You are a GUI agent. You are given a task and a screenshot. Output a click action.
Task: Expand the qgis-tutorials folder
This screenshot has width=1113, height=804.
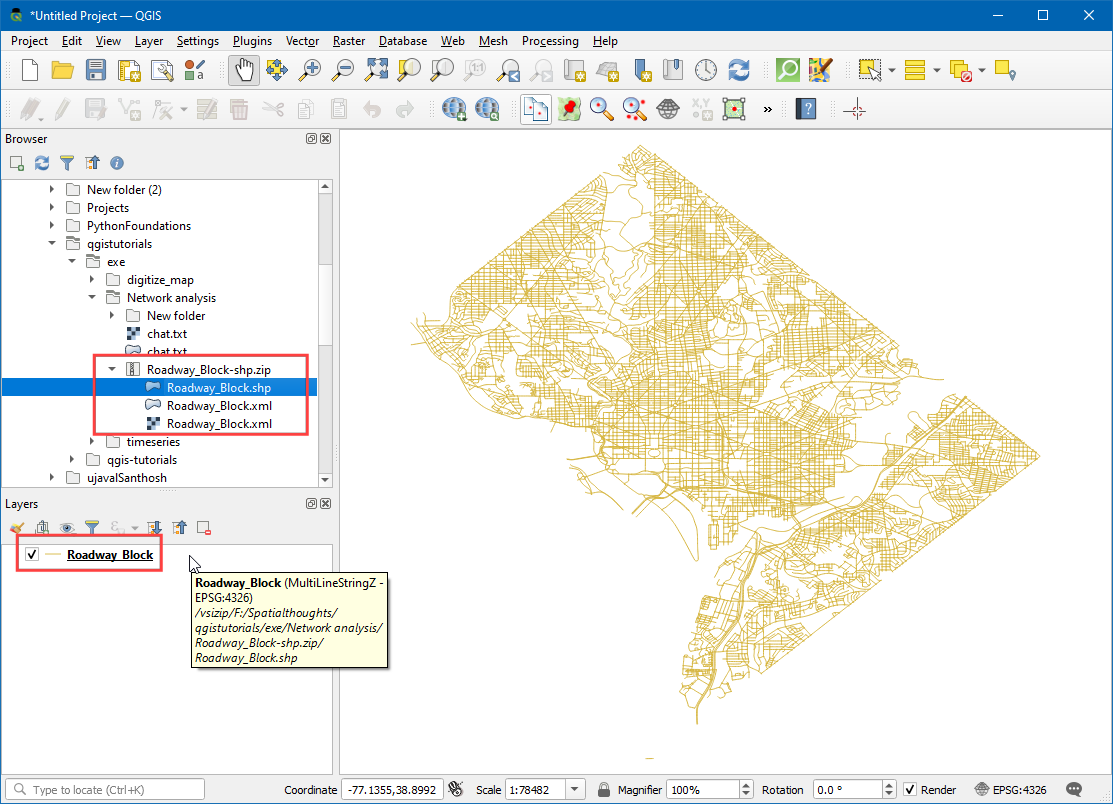[x=73, y=460]
